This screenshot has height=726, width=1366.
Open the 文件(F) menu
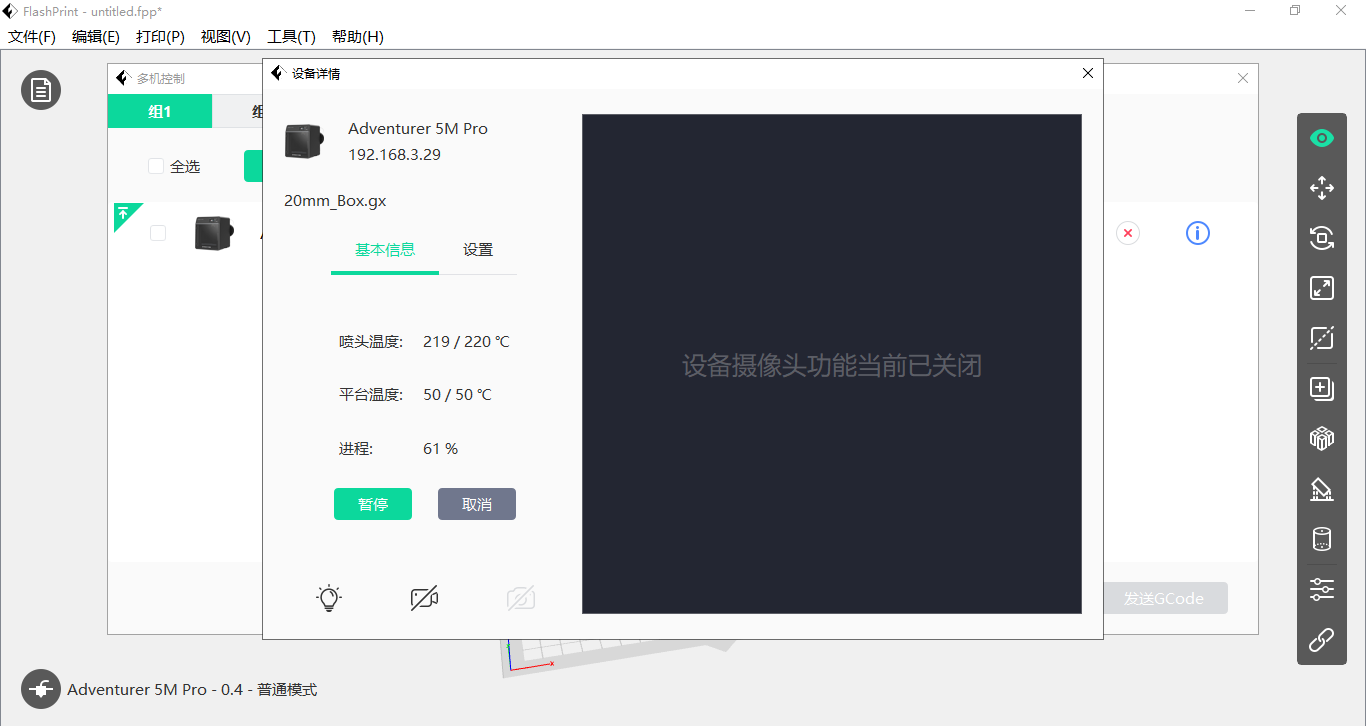pos(32,37)
